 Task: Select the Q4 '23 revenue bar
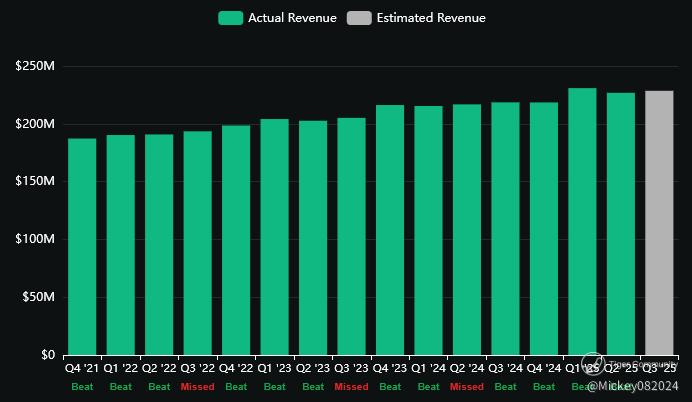coord(390,230)
